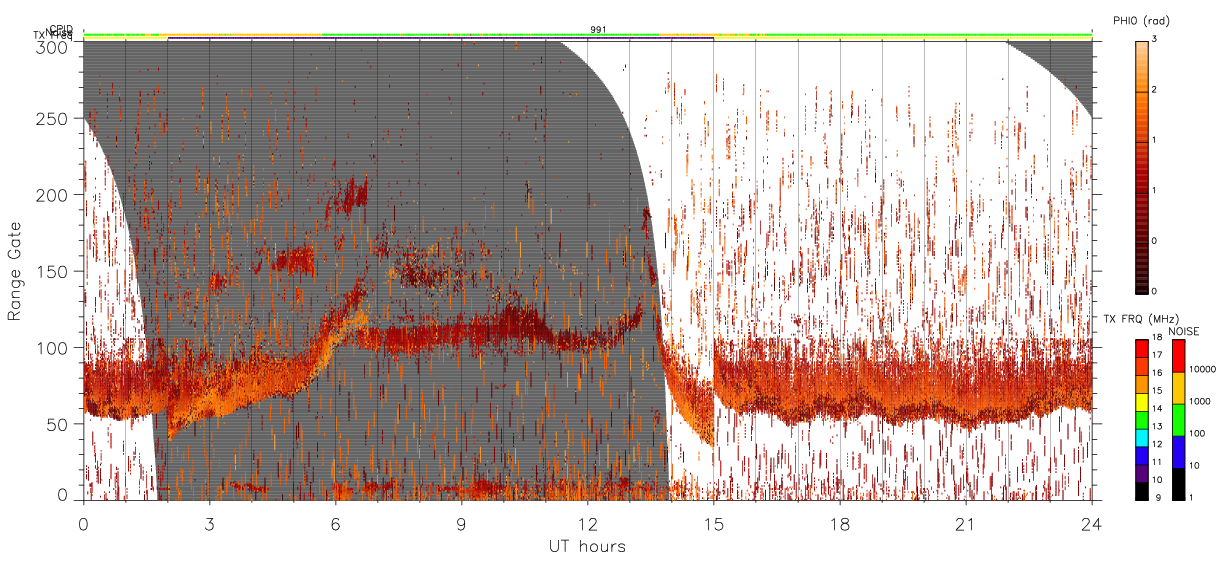The image size is (1228, 567).
Task: Click the red NOISE swatch above 10000
Action: (x=1179, y=356)
